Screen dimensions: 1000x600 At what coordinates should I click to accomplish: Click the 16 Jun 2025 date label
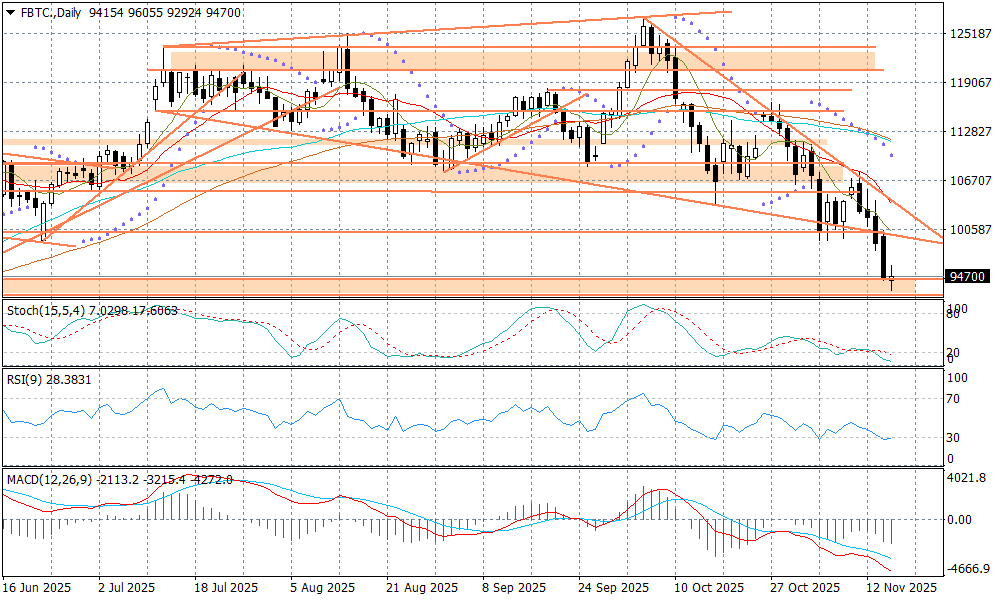pyautogui.click(x=39, y=588)
